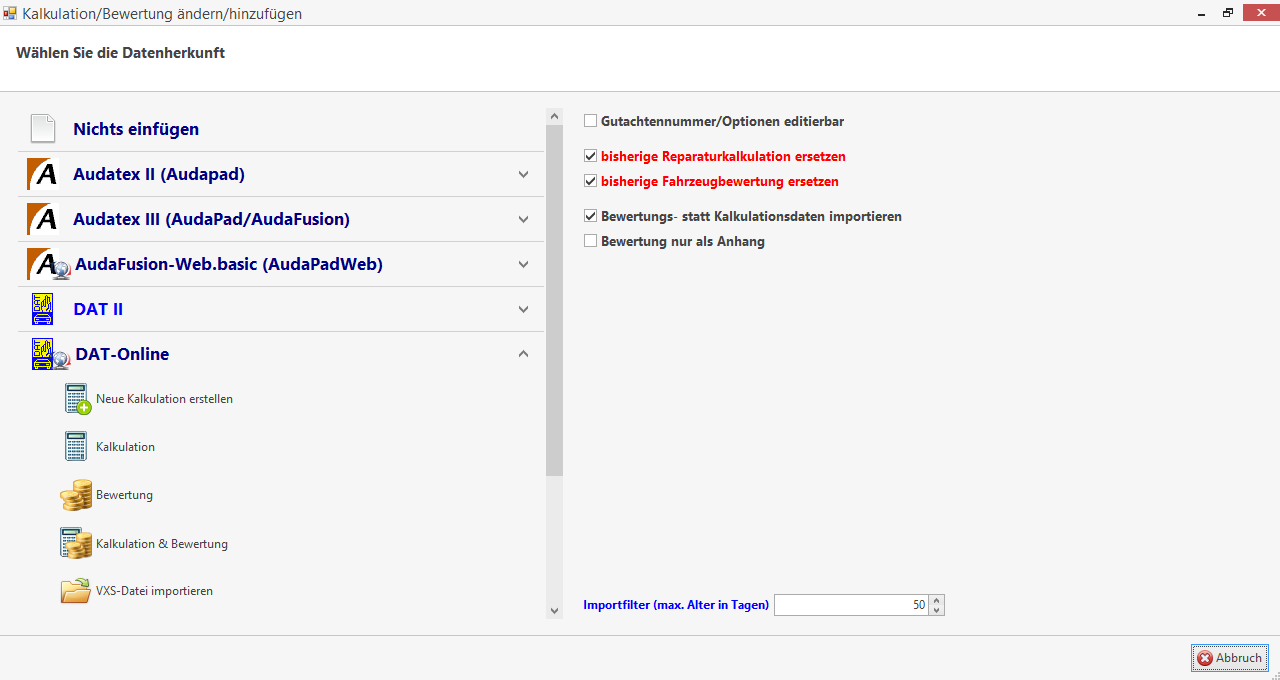The width and height of the screenshot is (1280, 680).
Task: Click the calculator-and-coins icon for Kalkulation & Bewertung
Action: coord(76,544)
